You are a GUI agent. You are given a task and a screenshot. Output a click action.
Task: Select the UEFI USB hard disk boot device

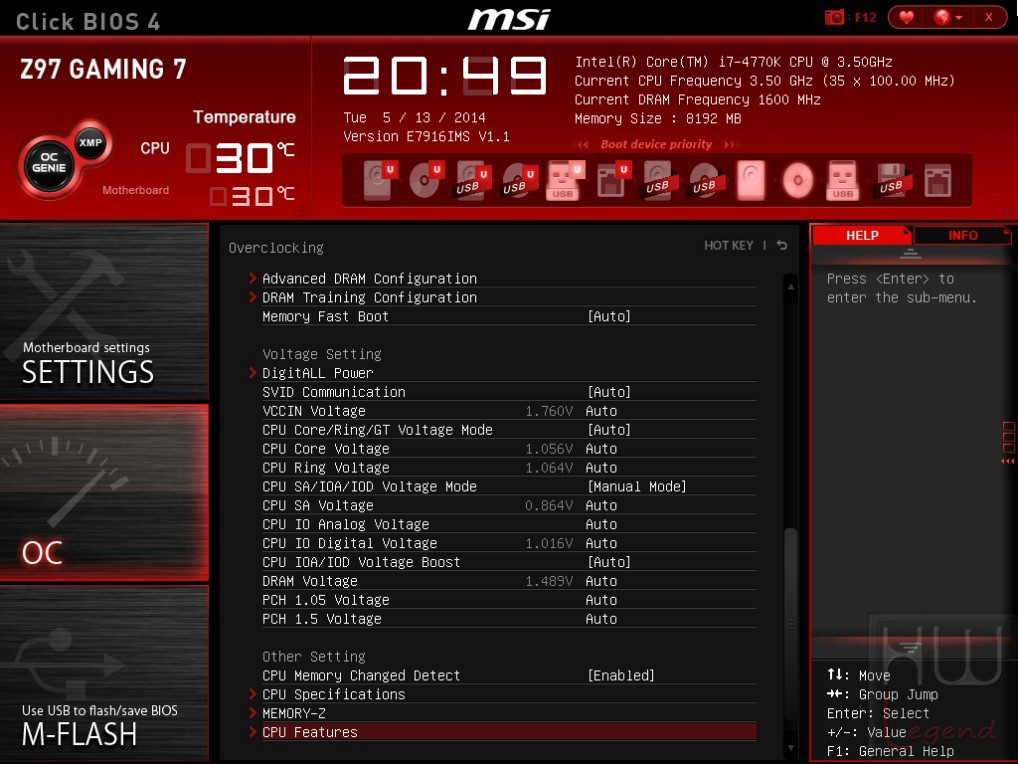pos(472,180)
